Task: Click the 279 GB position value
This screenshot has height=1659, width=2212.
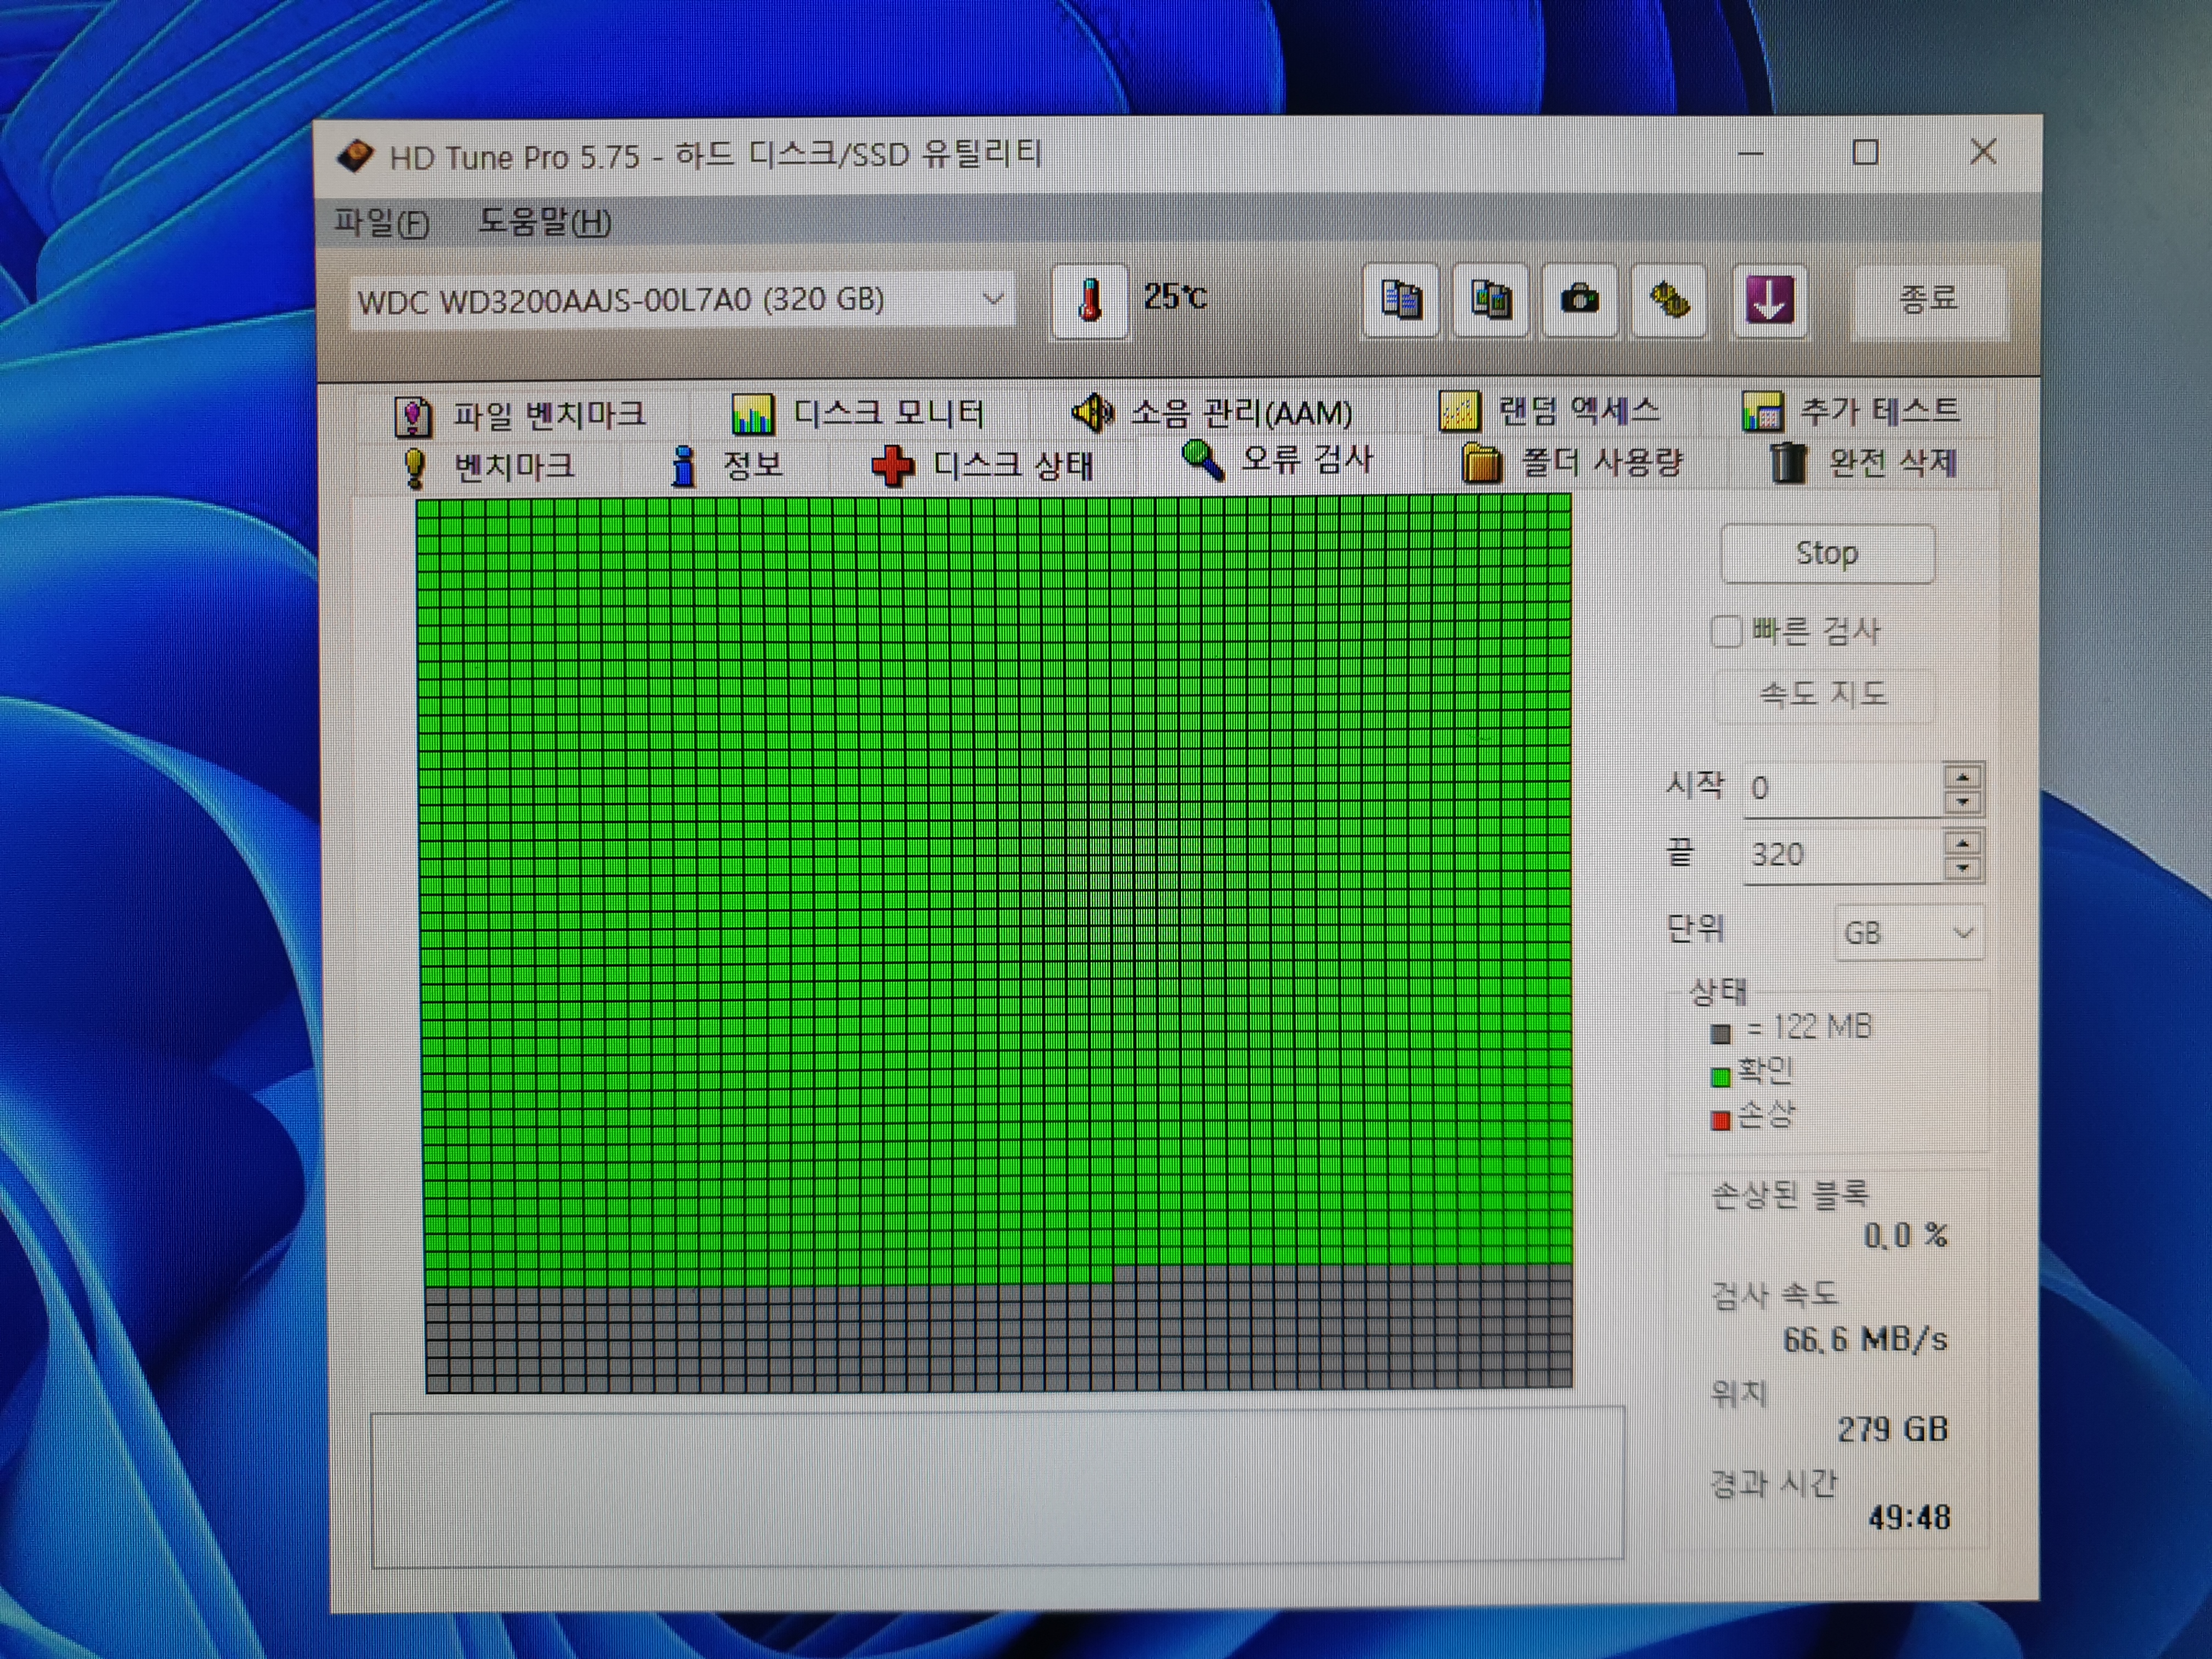Action: pos(1893,1429)
